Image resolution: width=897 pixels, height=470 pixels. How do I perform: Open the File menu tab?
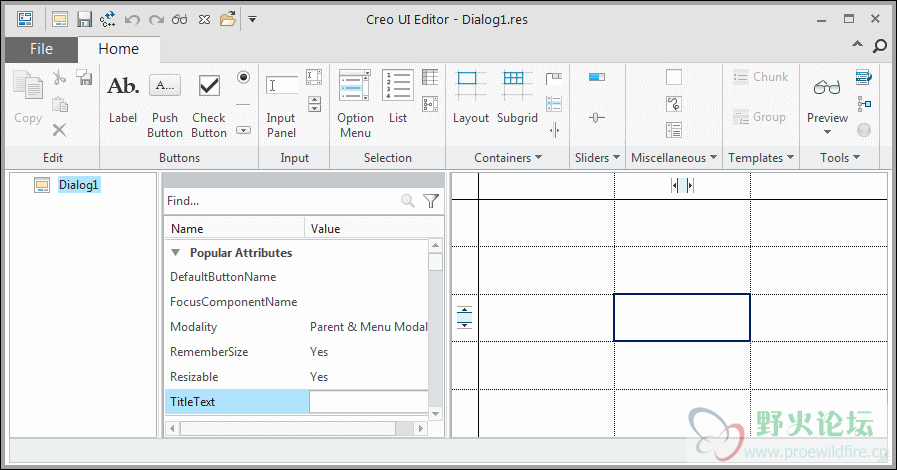coord(41,49)
